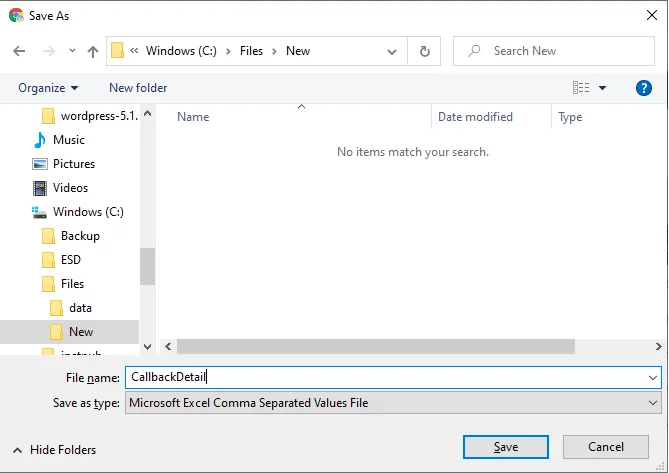This screenshot has width=669, height=473.
Task: Create a New folder
Action: point(138,88)
